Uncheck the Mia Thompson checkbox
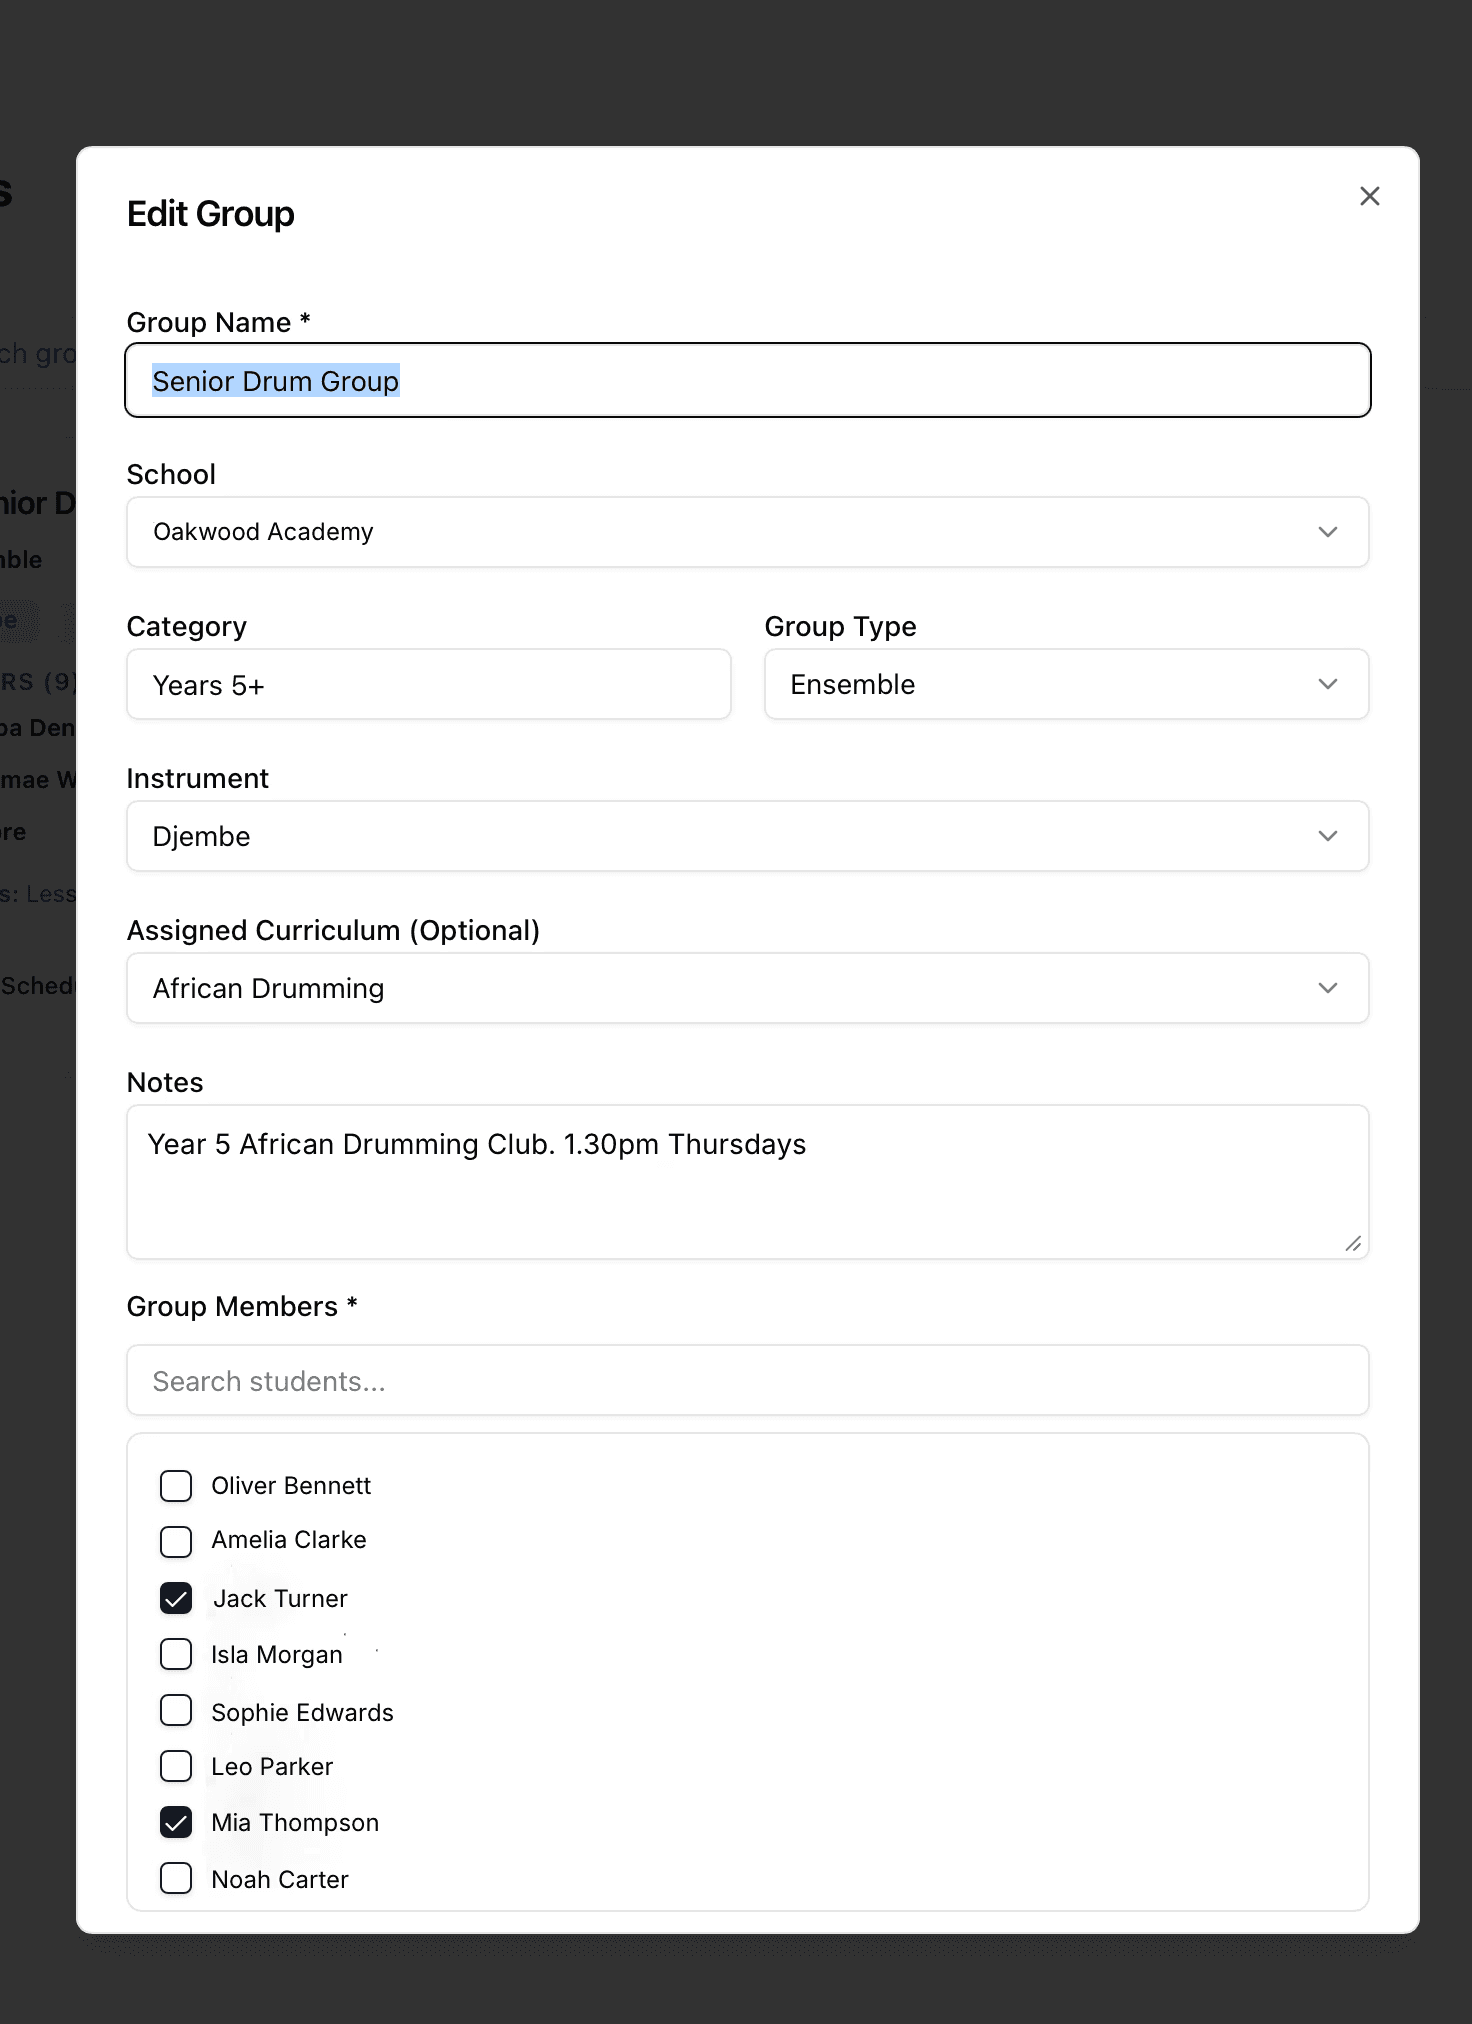The width and height of the screenshot is (1472, 2024). coord(176,1822)
